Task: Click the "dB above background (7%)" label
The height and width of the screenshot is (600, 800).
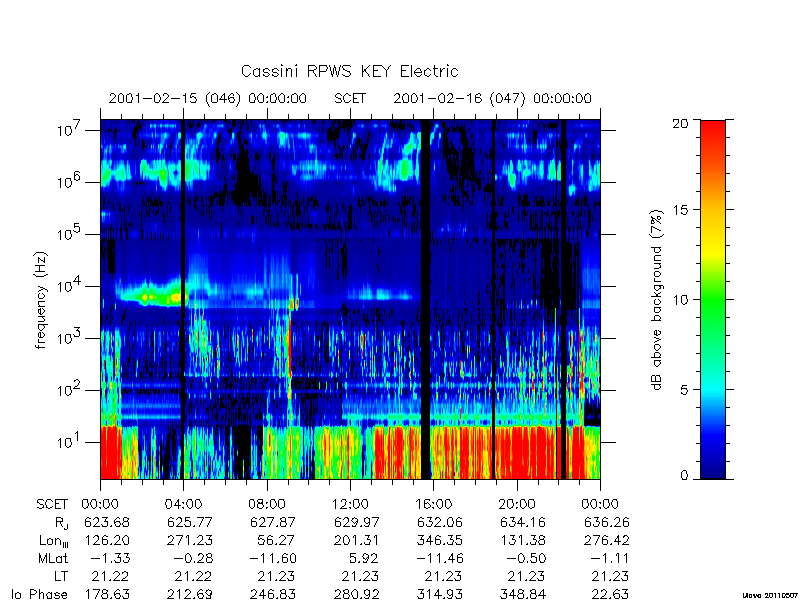Action: point(658,300)
